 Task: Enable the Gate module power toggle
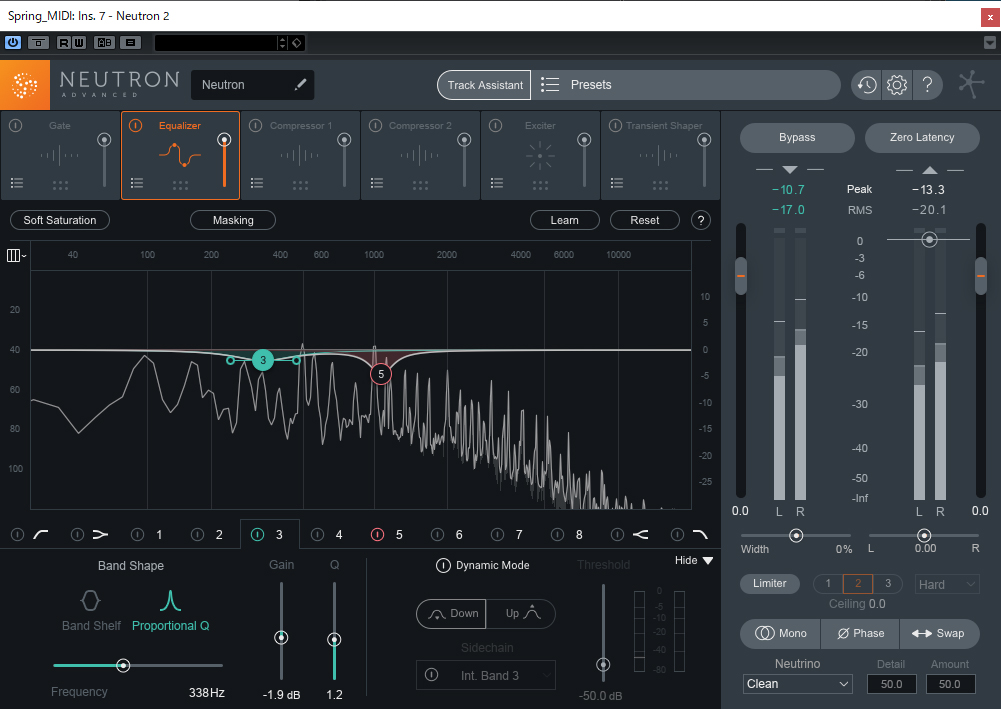pyautogui.click(x=16, y=126)
